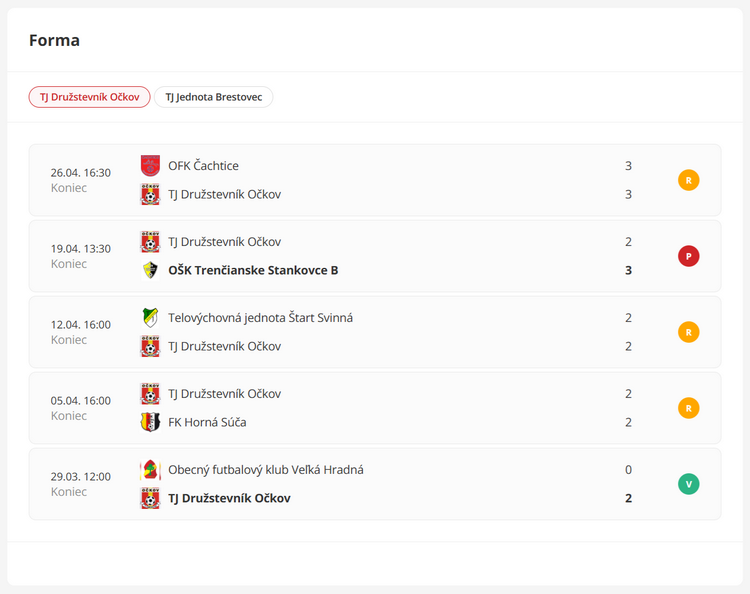
Task: Open OFK Čachtice team name
Action: pyautogui.click(x=203, y=165)
